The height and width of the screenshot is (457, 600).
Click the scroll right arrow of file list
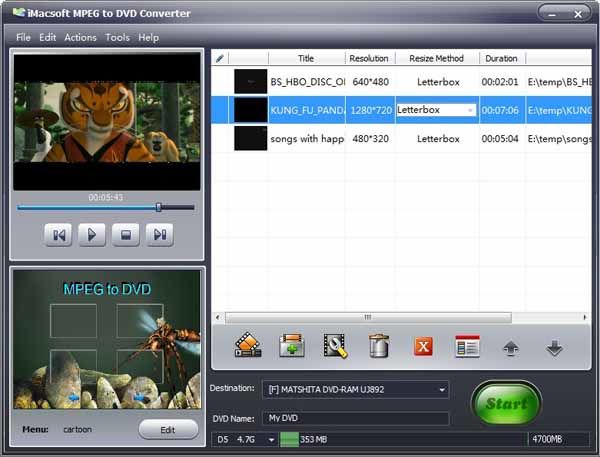[585, 317]
